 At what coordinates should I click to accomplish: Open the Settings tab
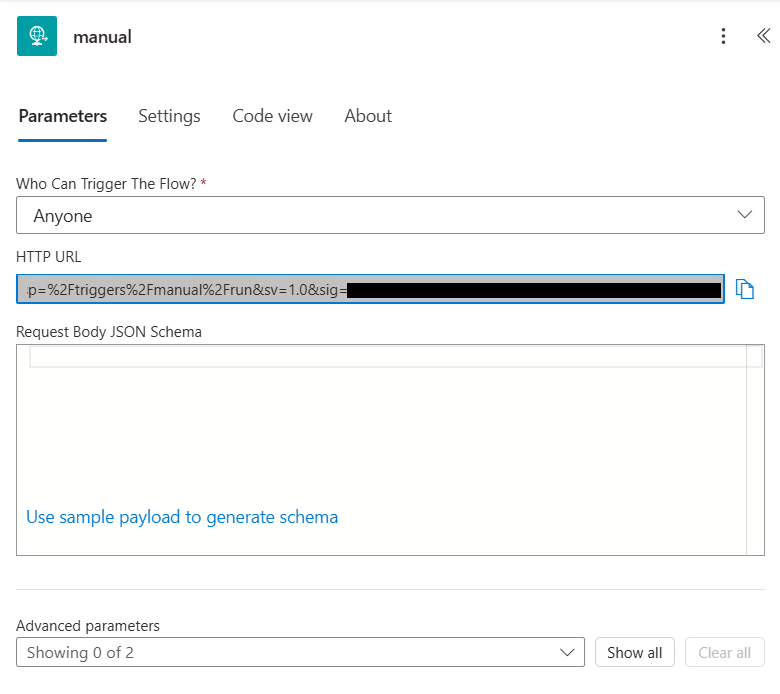pyautogui.click(x=169, y=116)
